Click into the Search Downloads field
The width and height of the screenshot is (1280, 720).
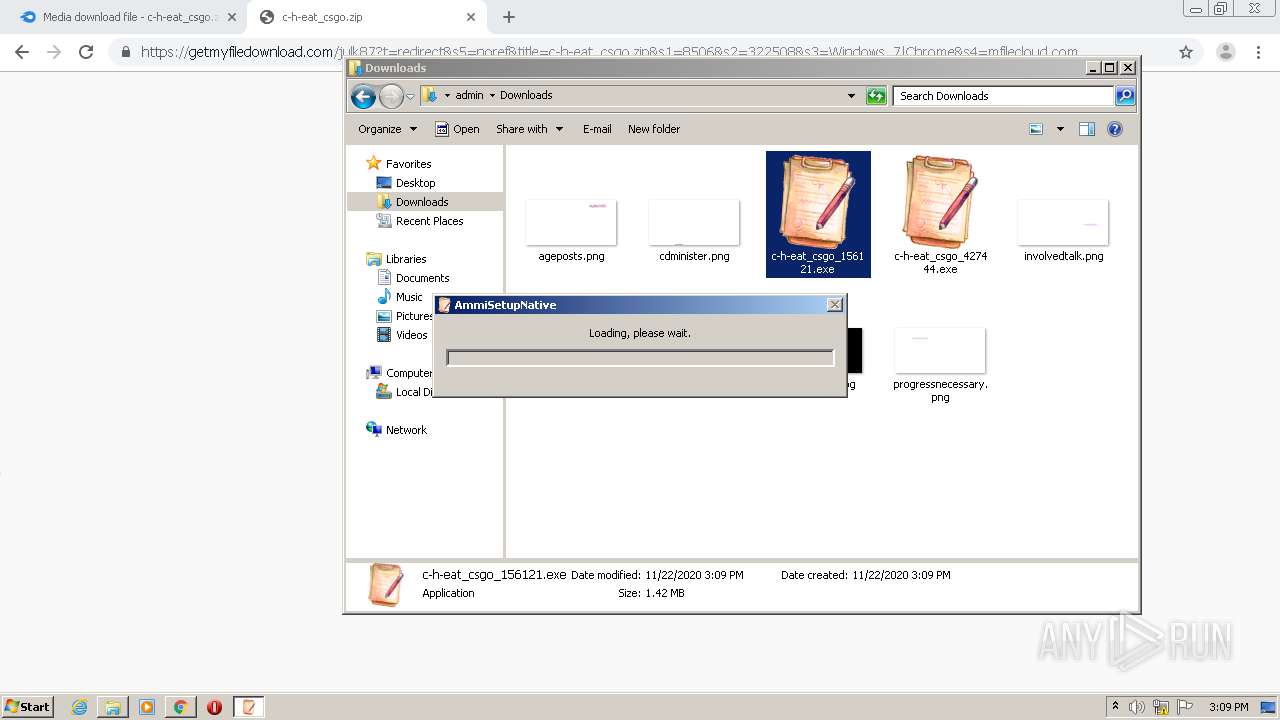click(1004, 96)
